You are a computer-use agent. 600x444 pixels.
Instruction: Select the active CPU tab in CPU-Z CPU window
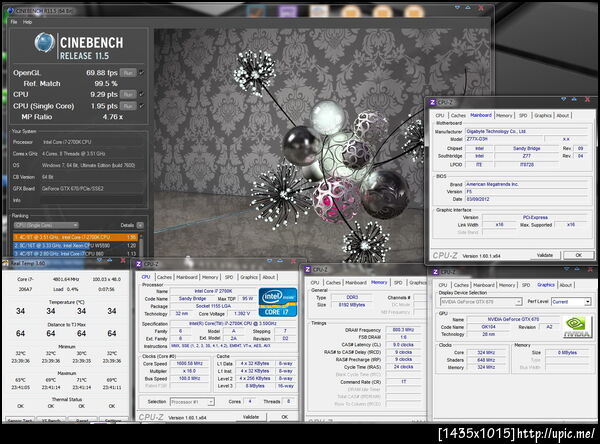(x=146, y=277)
